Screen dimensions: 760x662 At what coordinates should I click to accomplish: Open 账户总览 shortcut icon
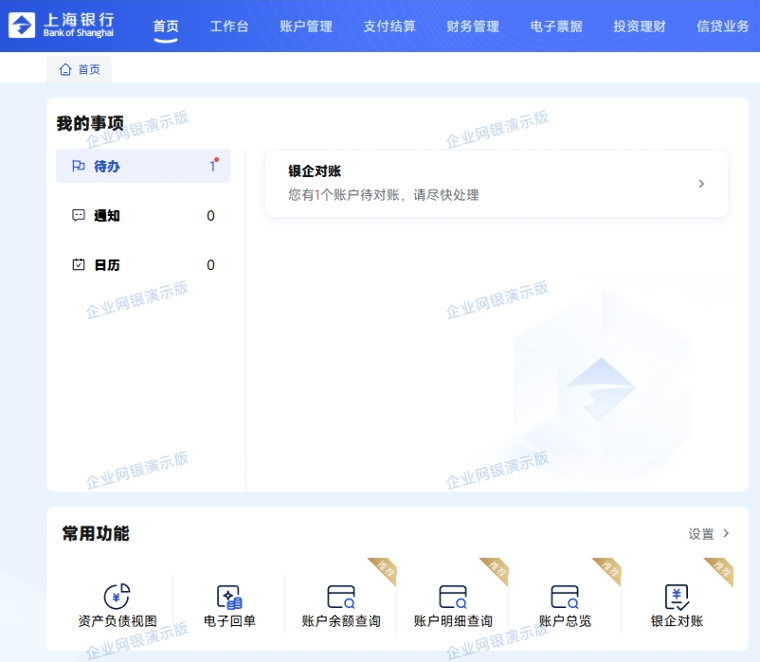565,597
